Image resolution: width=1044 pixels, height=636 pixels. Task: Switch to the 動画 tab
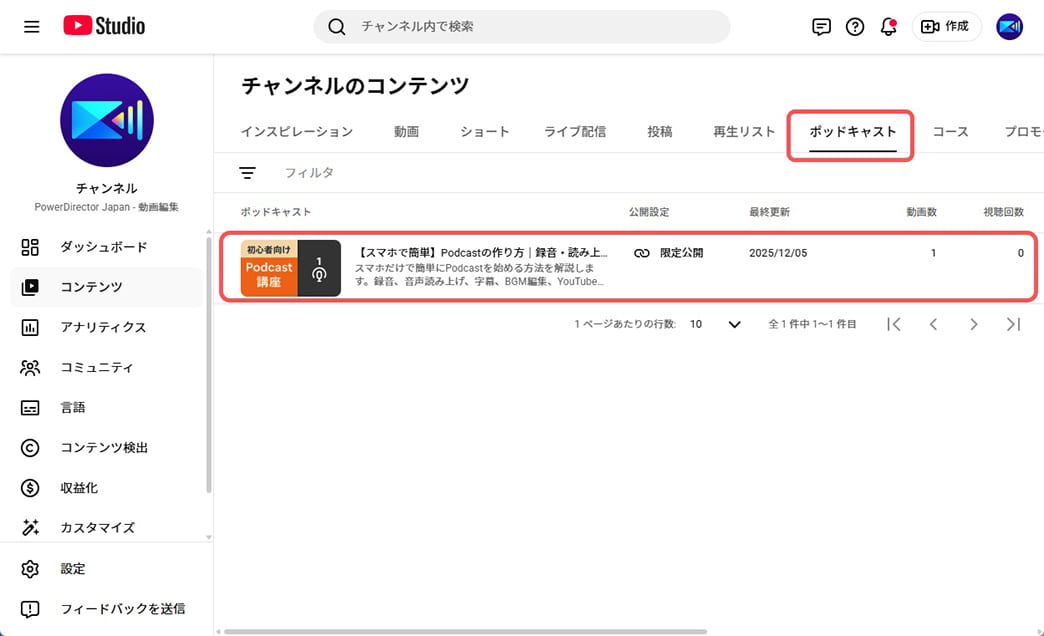(407, 131)
